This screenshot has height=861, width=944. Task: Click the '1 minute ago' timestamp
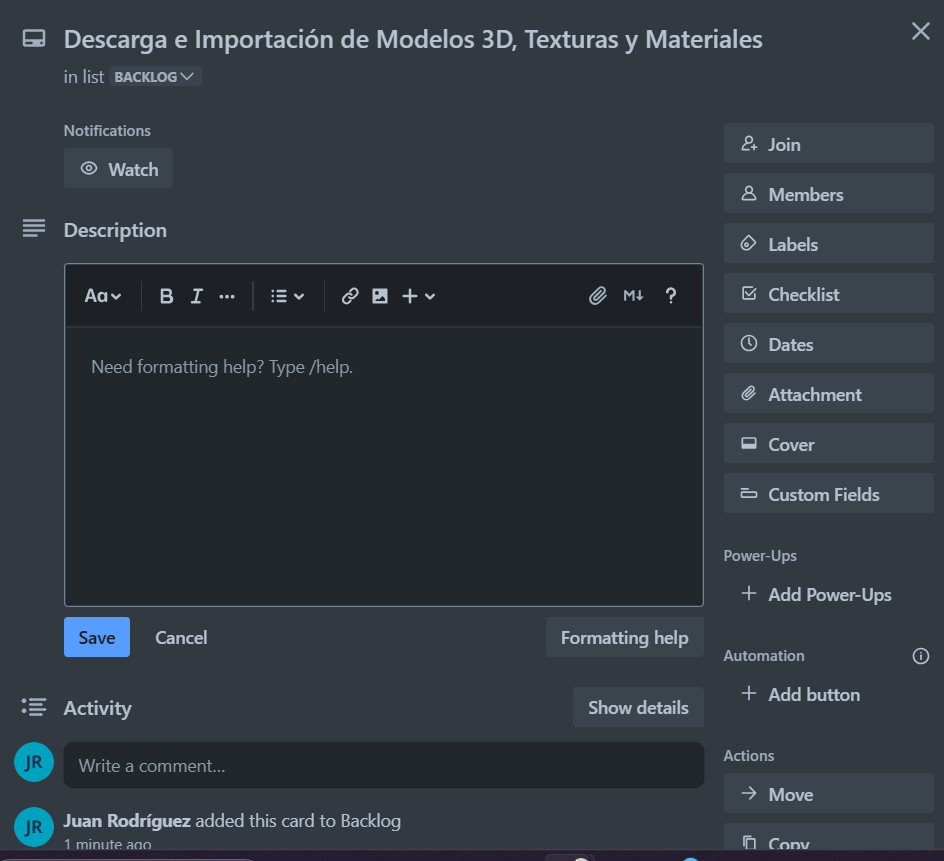pyautogui.click(x=108, y=844)
